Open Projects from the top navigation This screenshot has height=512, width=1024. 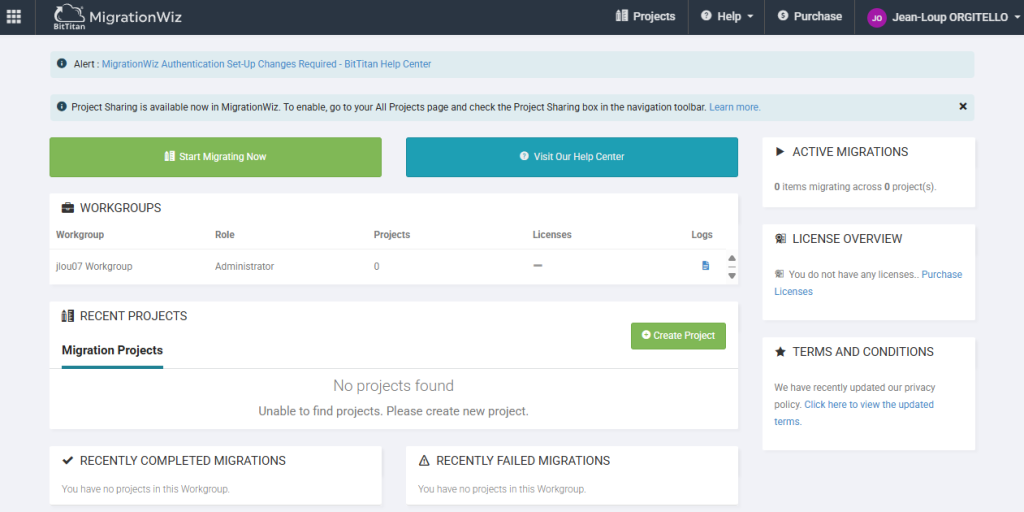[645, 16]
